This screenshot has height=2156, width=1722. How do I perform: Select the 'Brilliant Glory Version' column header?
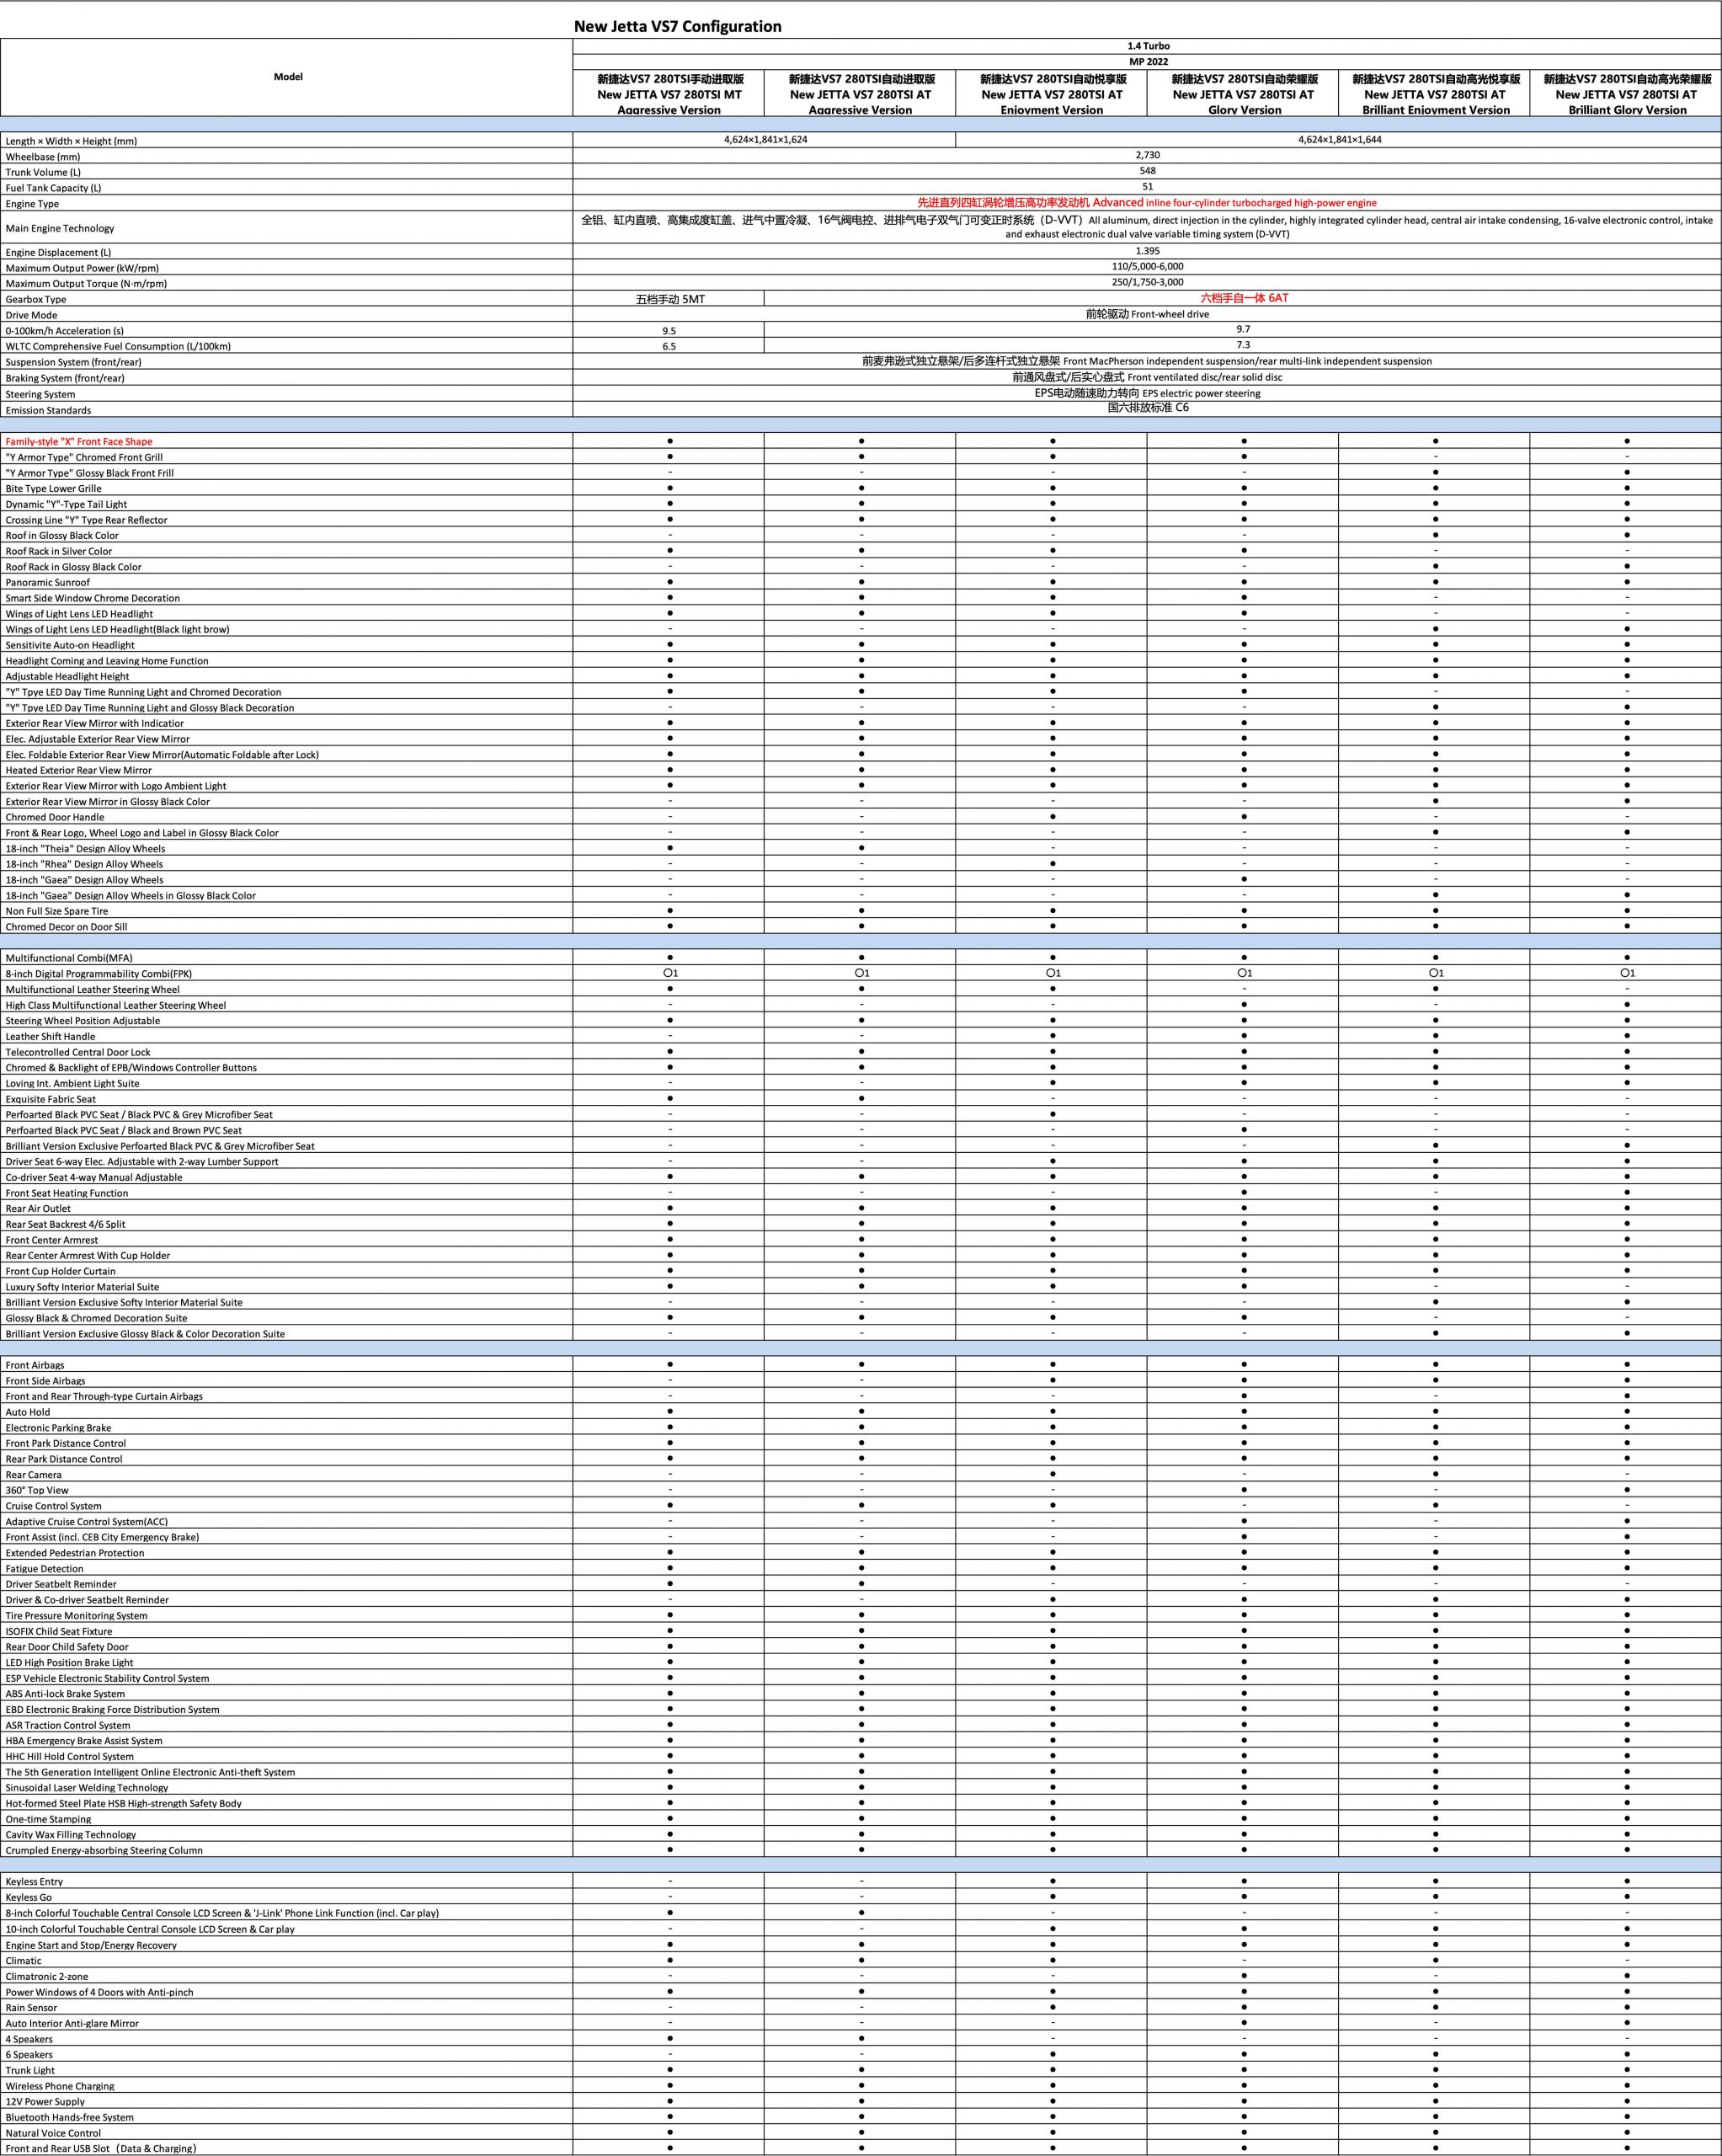coord(1626,94)
